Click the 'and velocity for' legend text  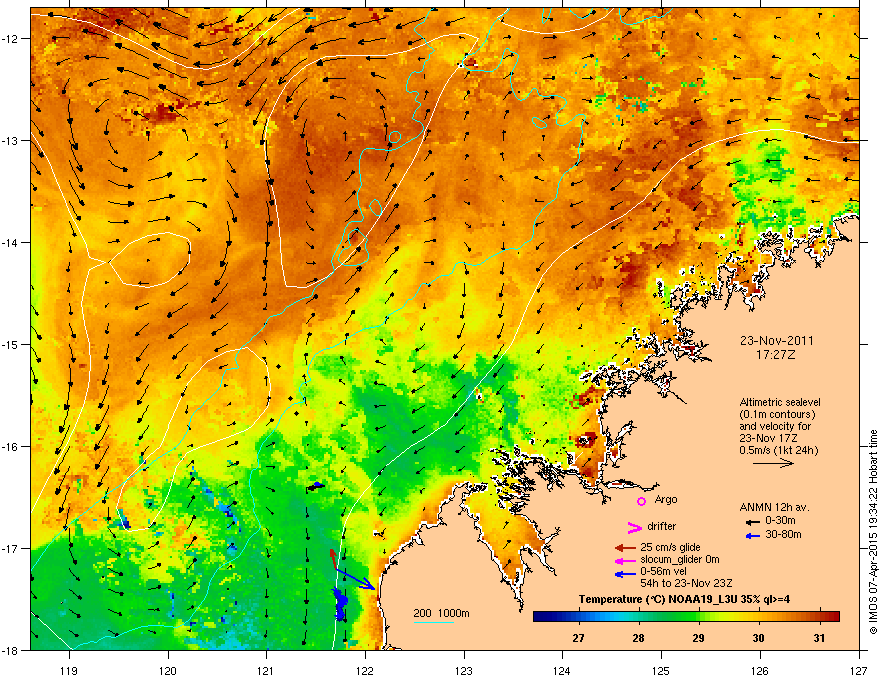pyautogui.click(x=775, y=426)
